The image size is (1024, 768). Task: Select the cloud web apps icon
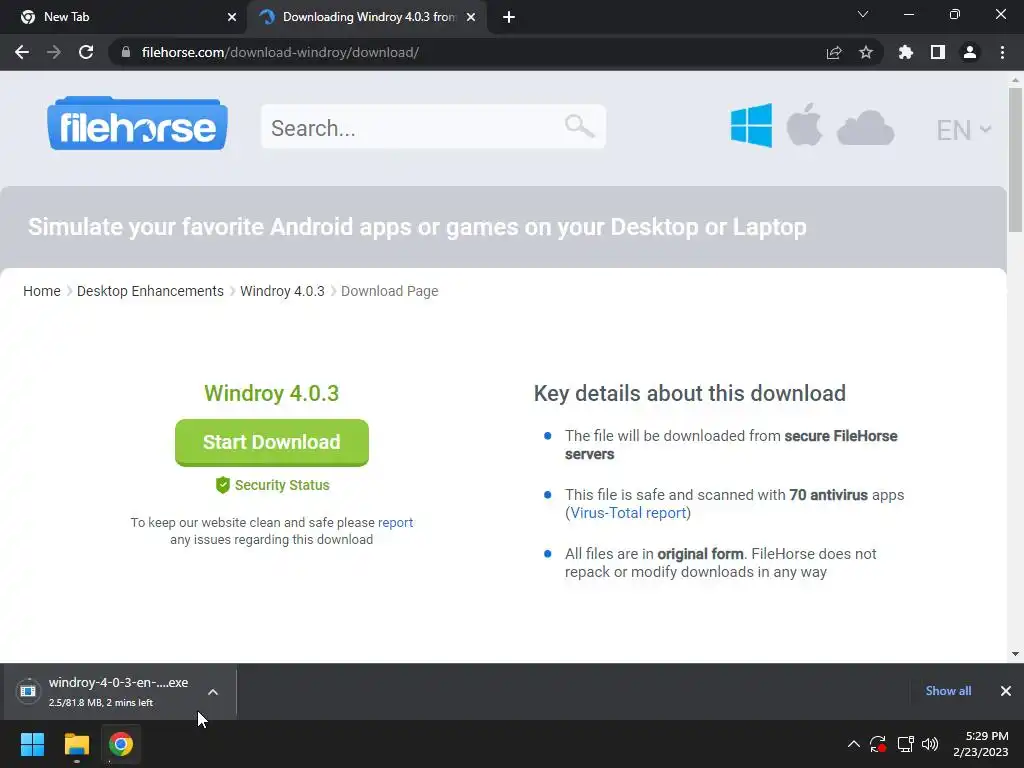(865, 128)
